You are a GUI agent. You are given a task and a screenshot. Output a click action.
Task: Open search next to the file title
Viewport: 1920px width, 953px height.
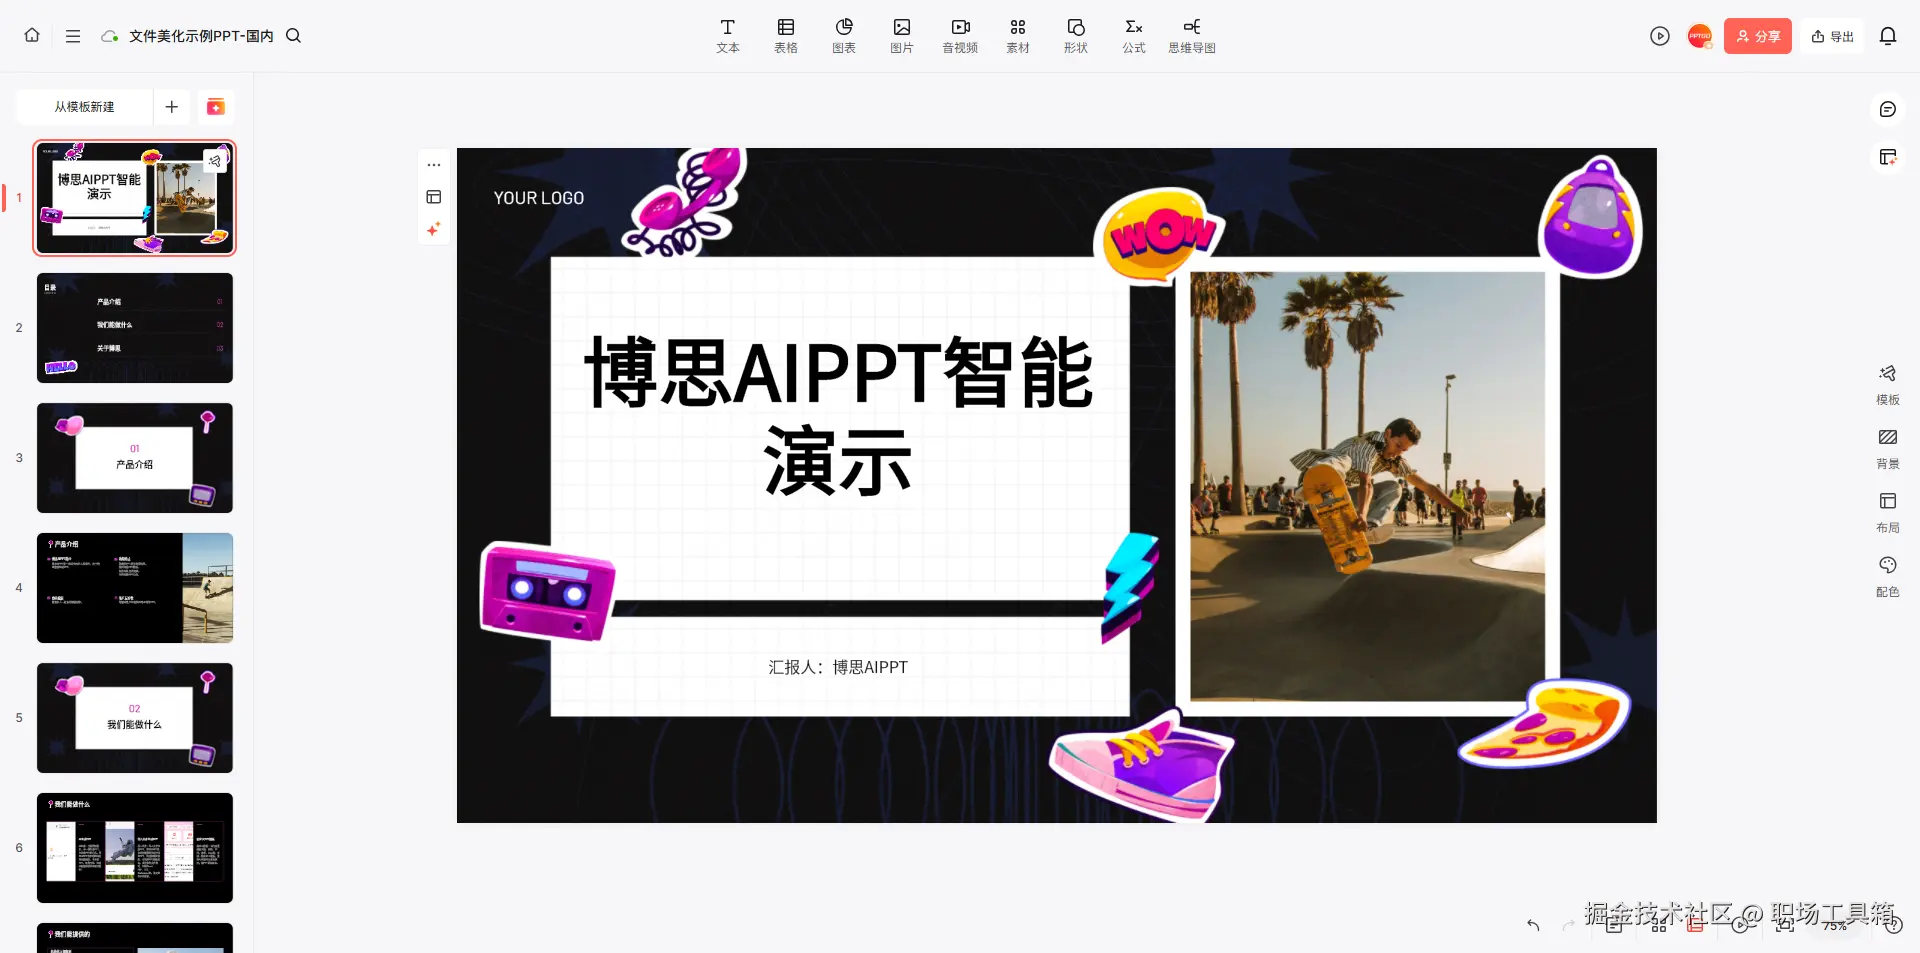[293, 36]
